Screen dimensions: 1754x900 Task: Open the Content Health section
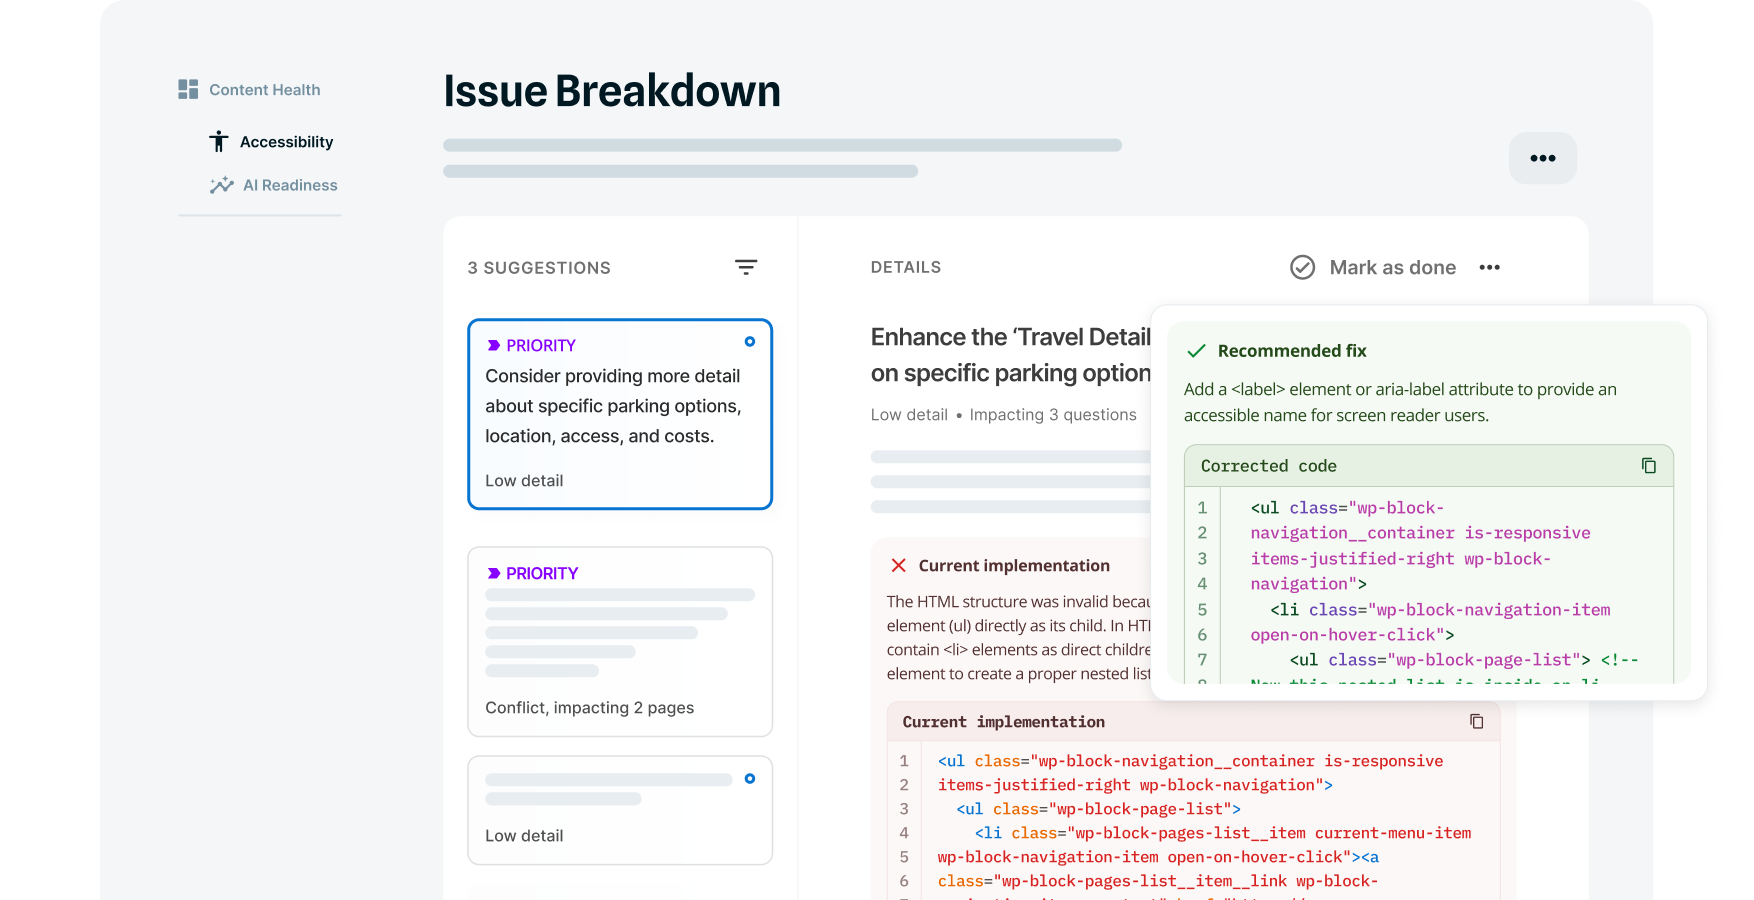pyautogui.click(x=249, y=90)
